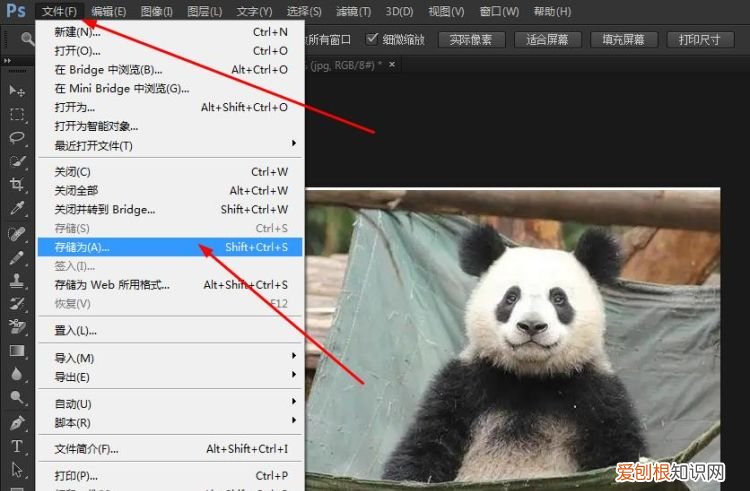The height and width of the screenshot is (491, 750).
Task: Choose 置入(L)... menu entry
Action: click(x=170, y=330)
